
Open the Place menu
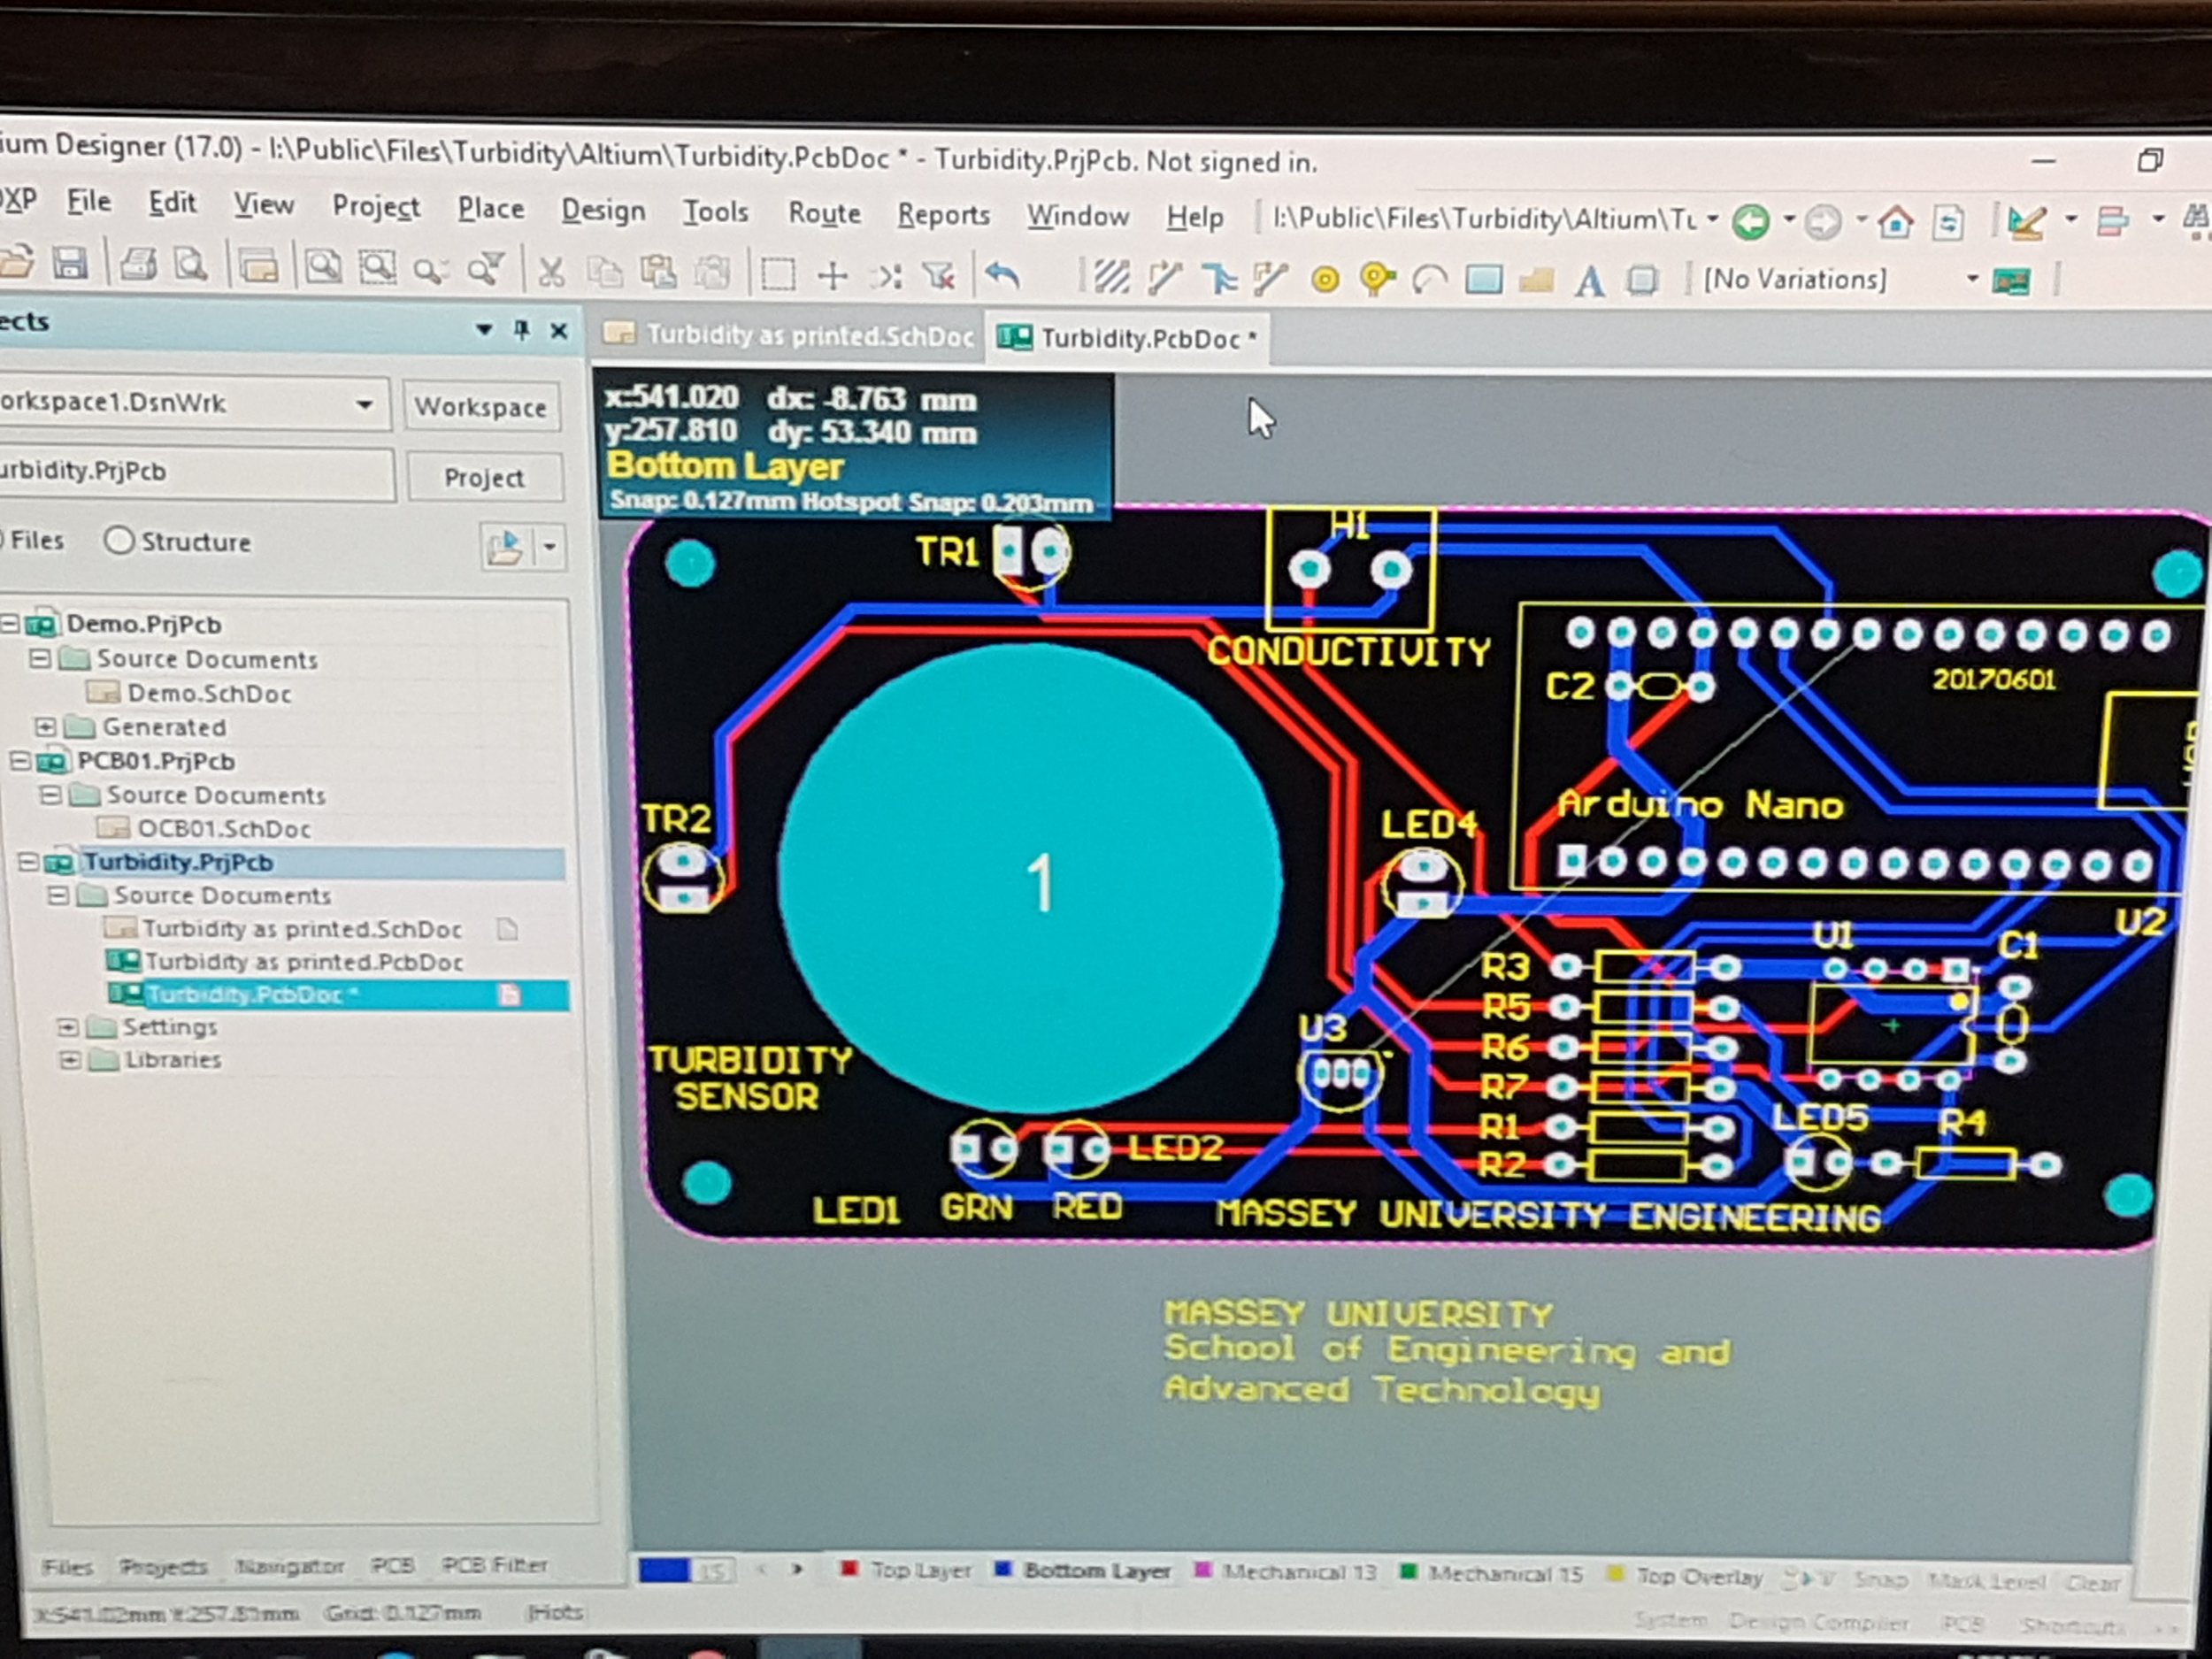[490, 208]
